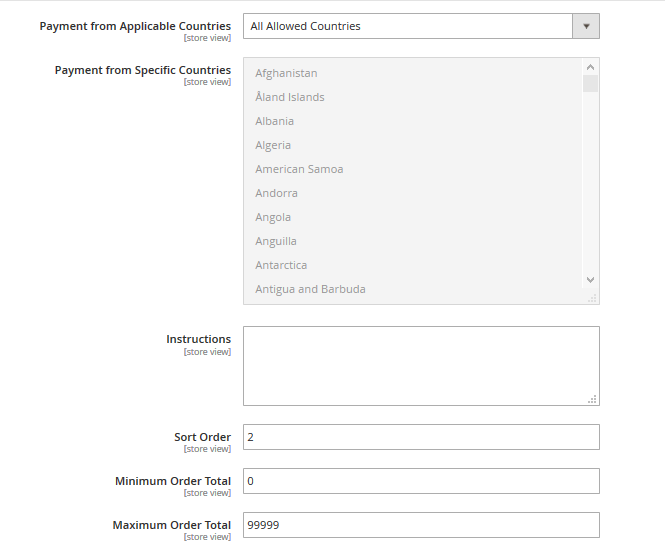665x559 pixels.
Task: Select American Samoa from the list
Action: click(x=299, y=169)
